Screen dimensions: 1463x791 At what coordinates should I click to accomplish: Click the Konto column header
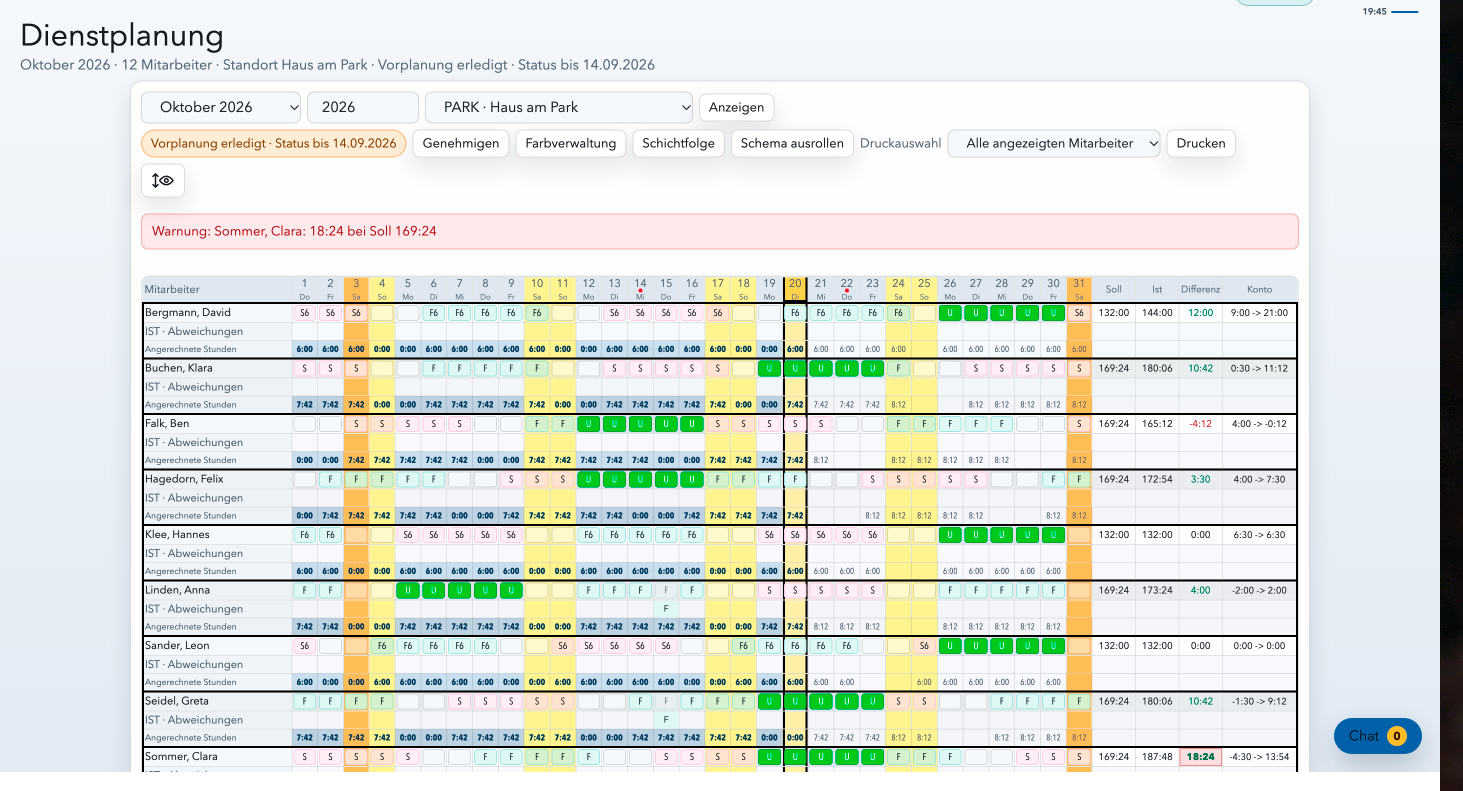tap(1260, 289)
